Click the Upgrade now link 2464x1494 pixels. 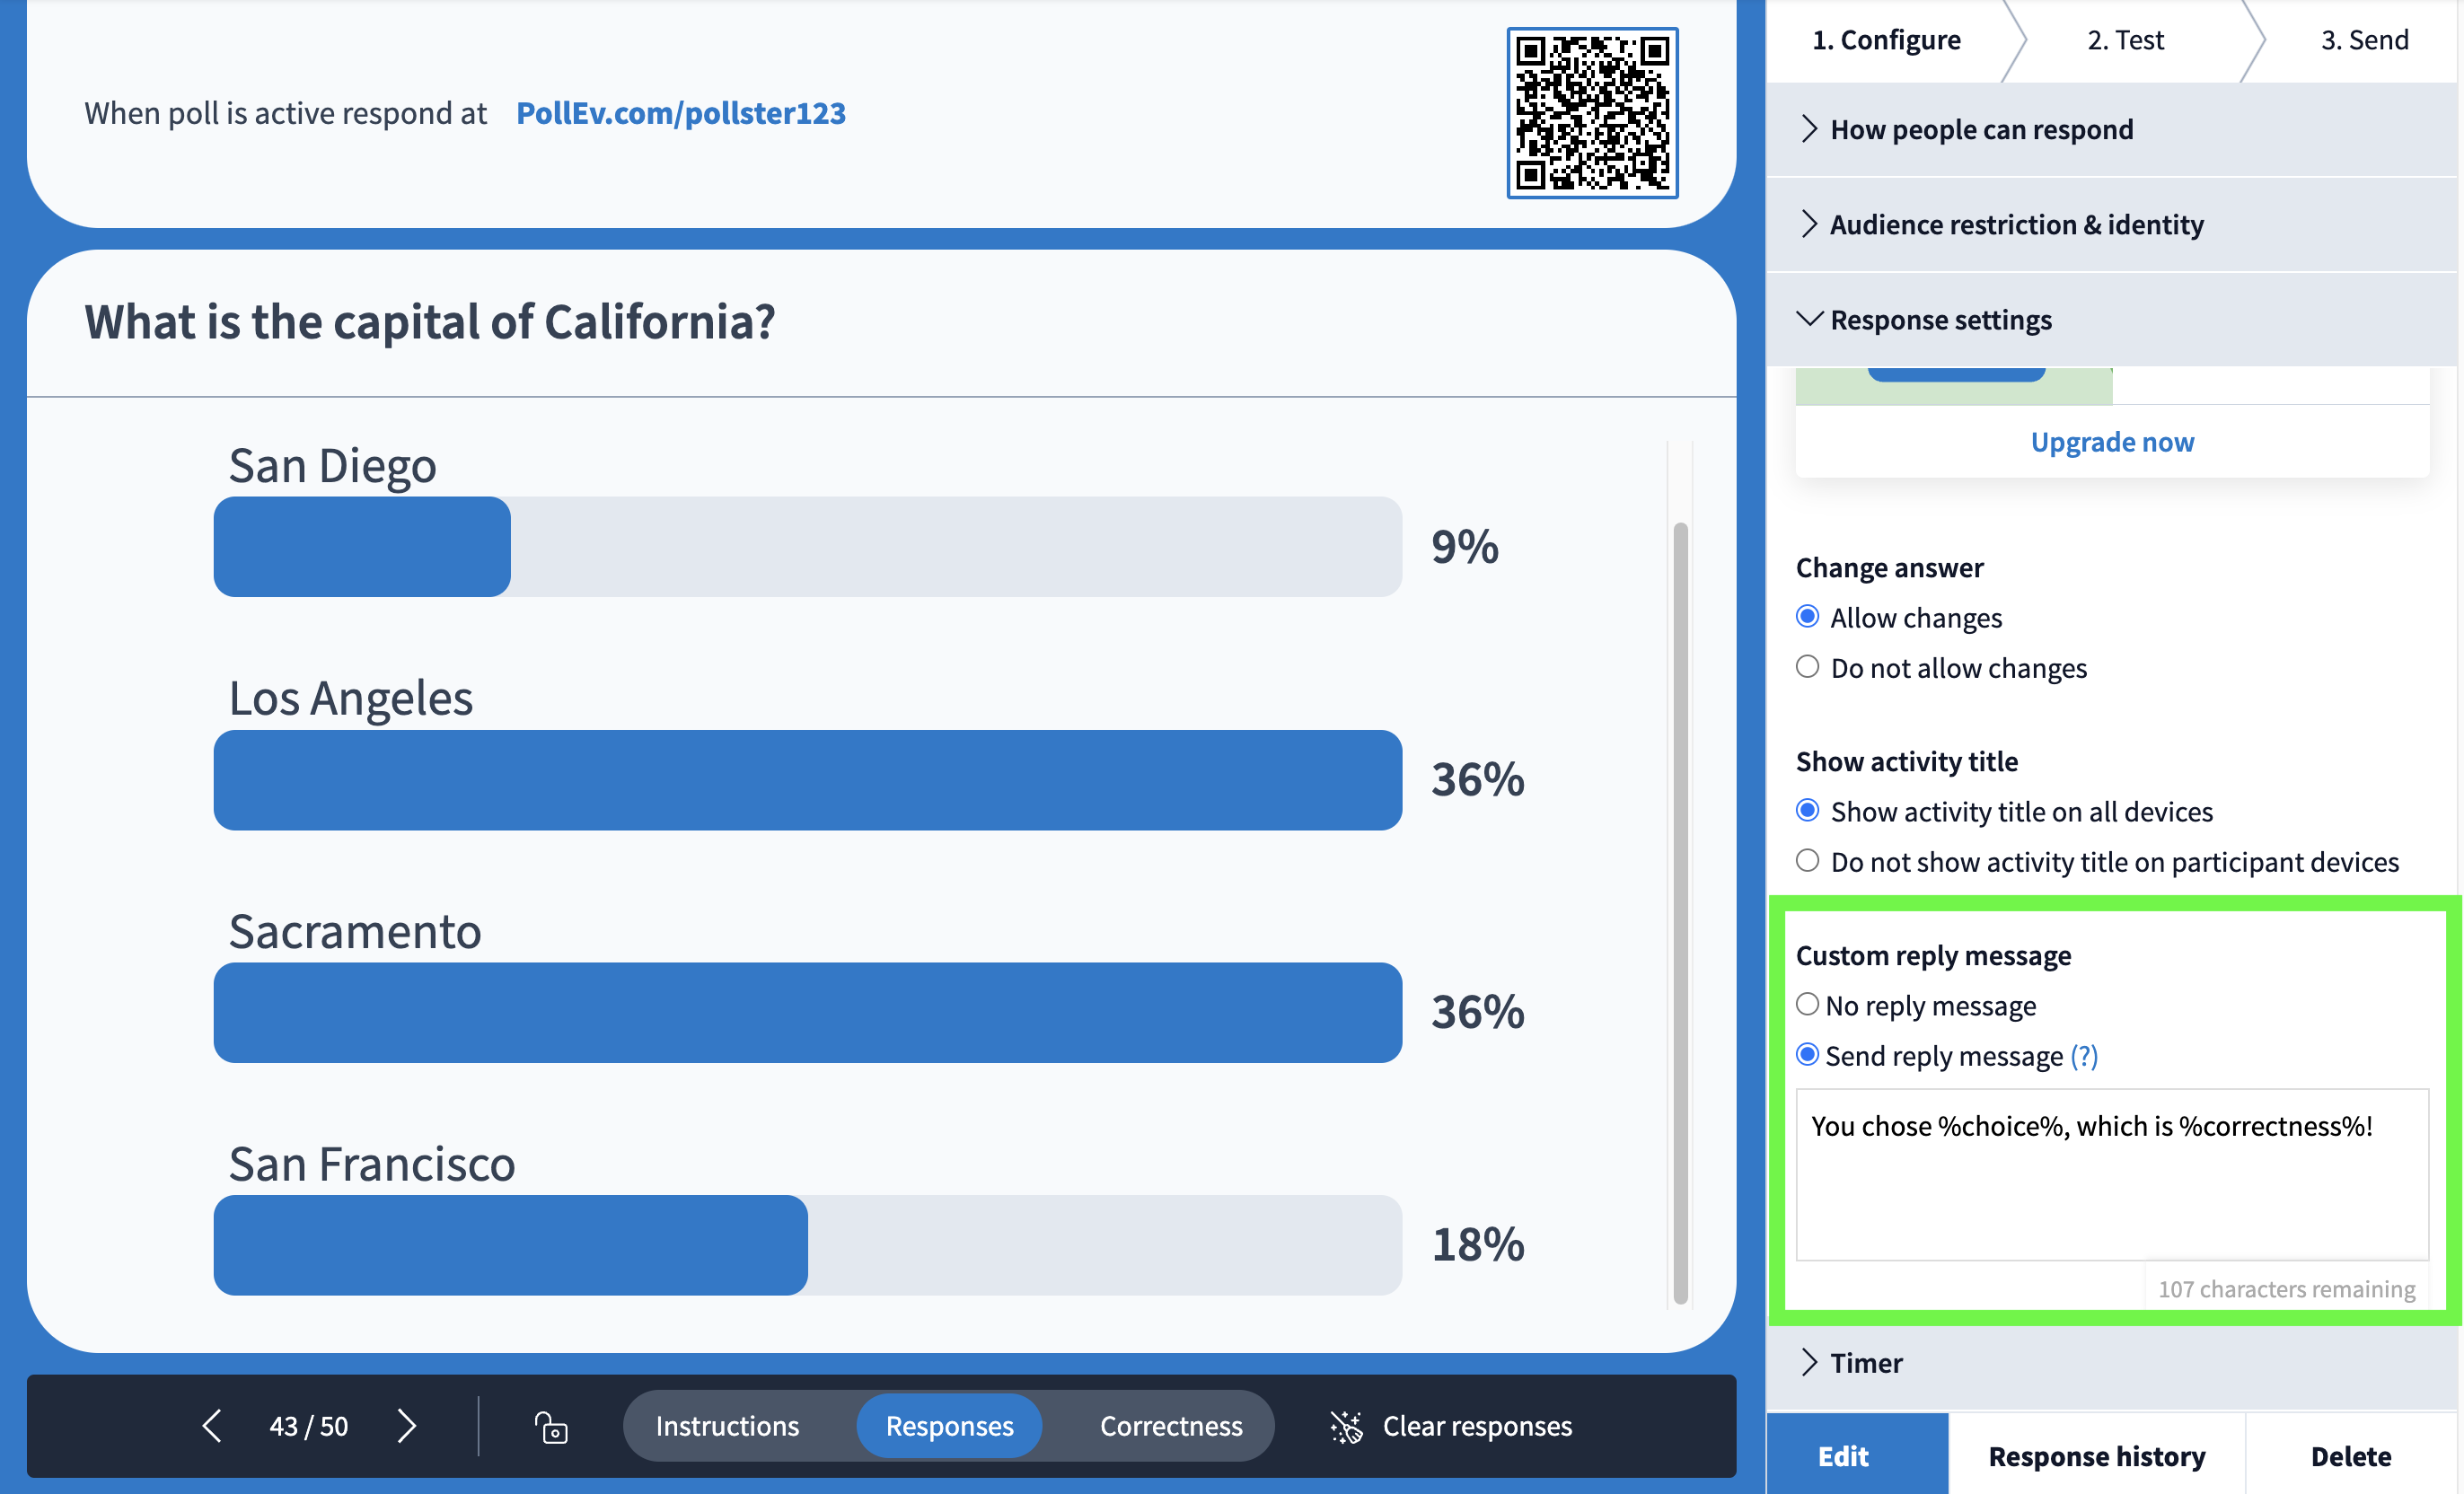[2112, 442]
